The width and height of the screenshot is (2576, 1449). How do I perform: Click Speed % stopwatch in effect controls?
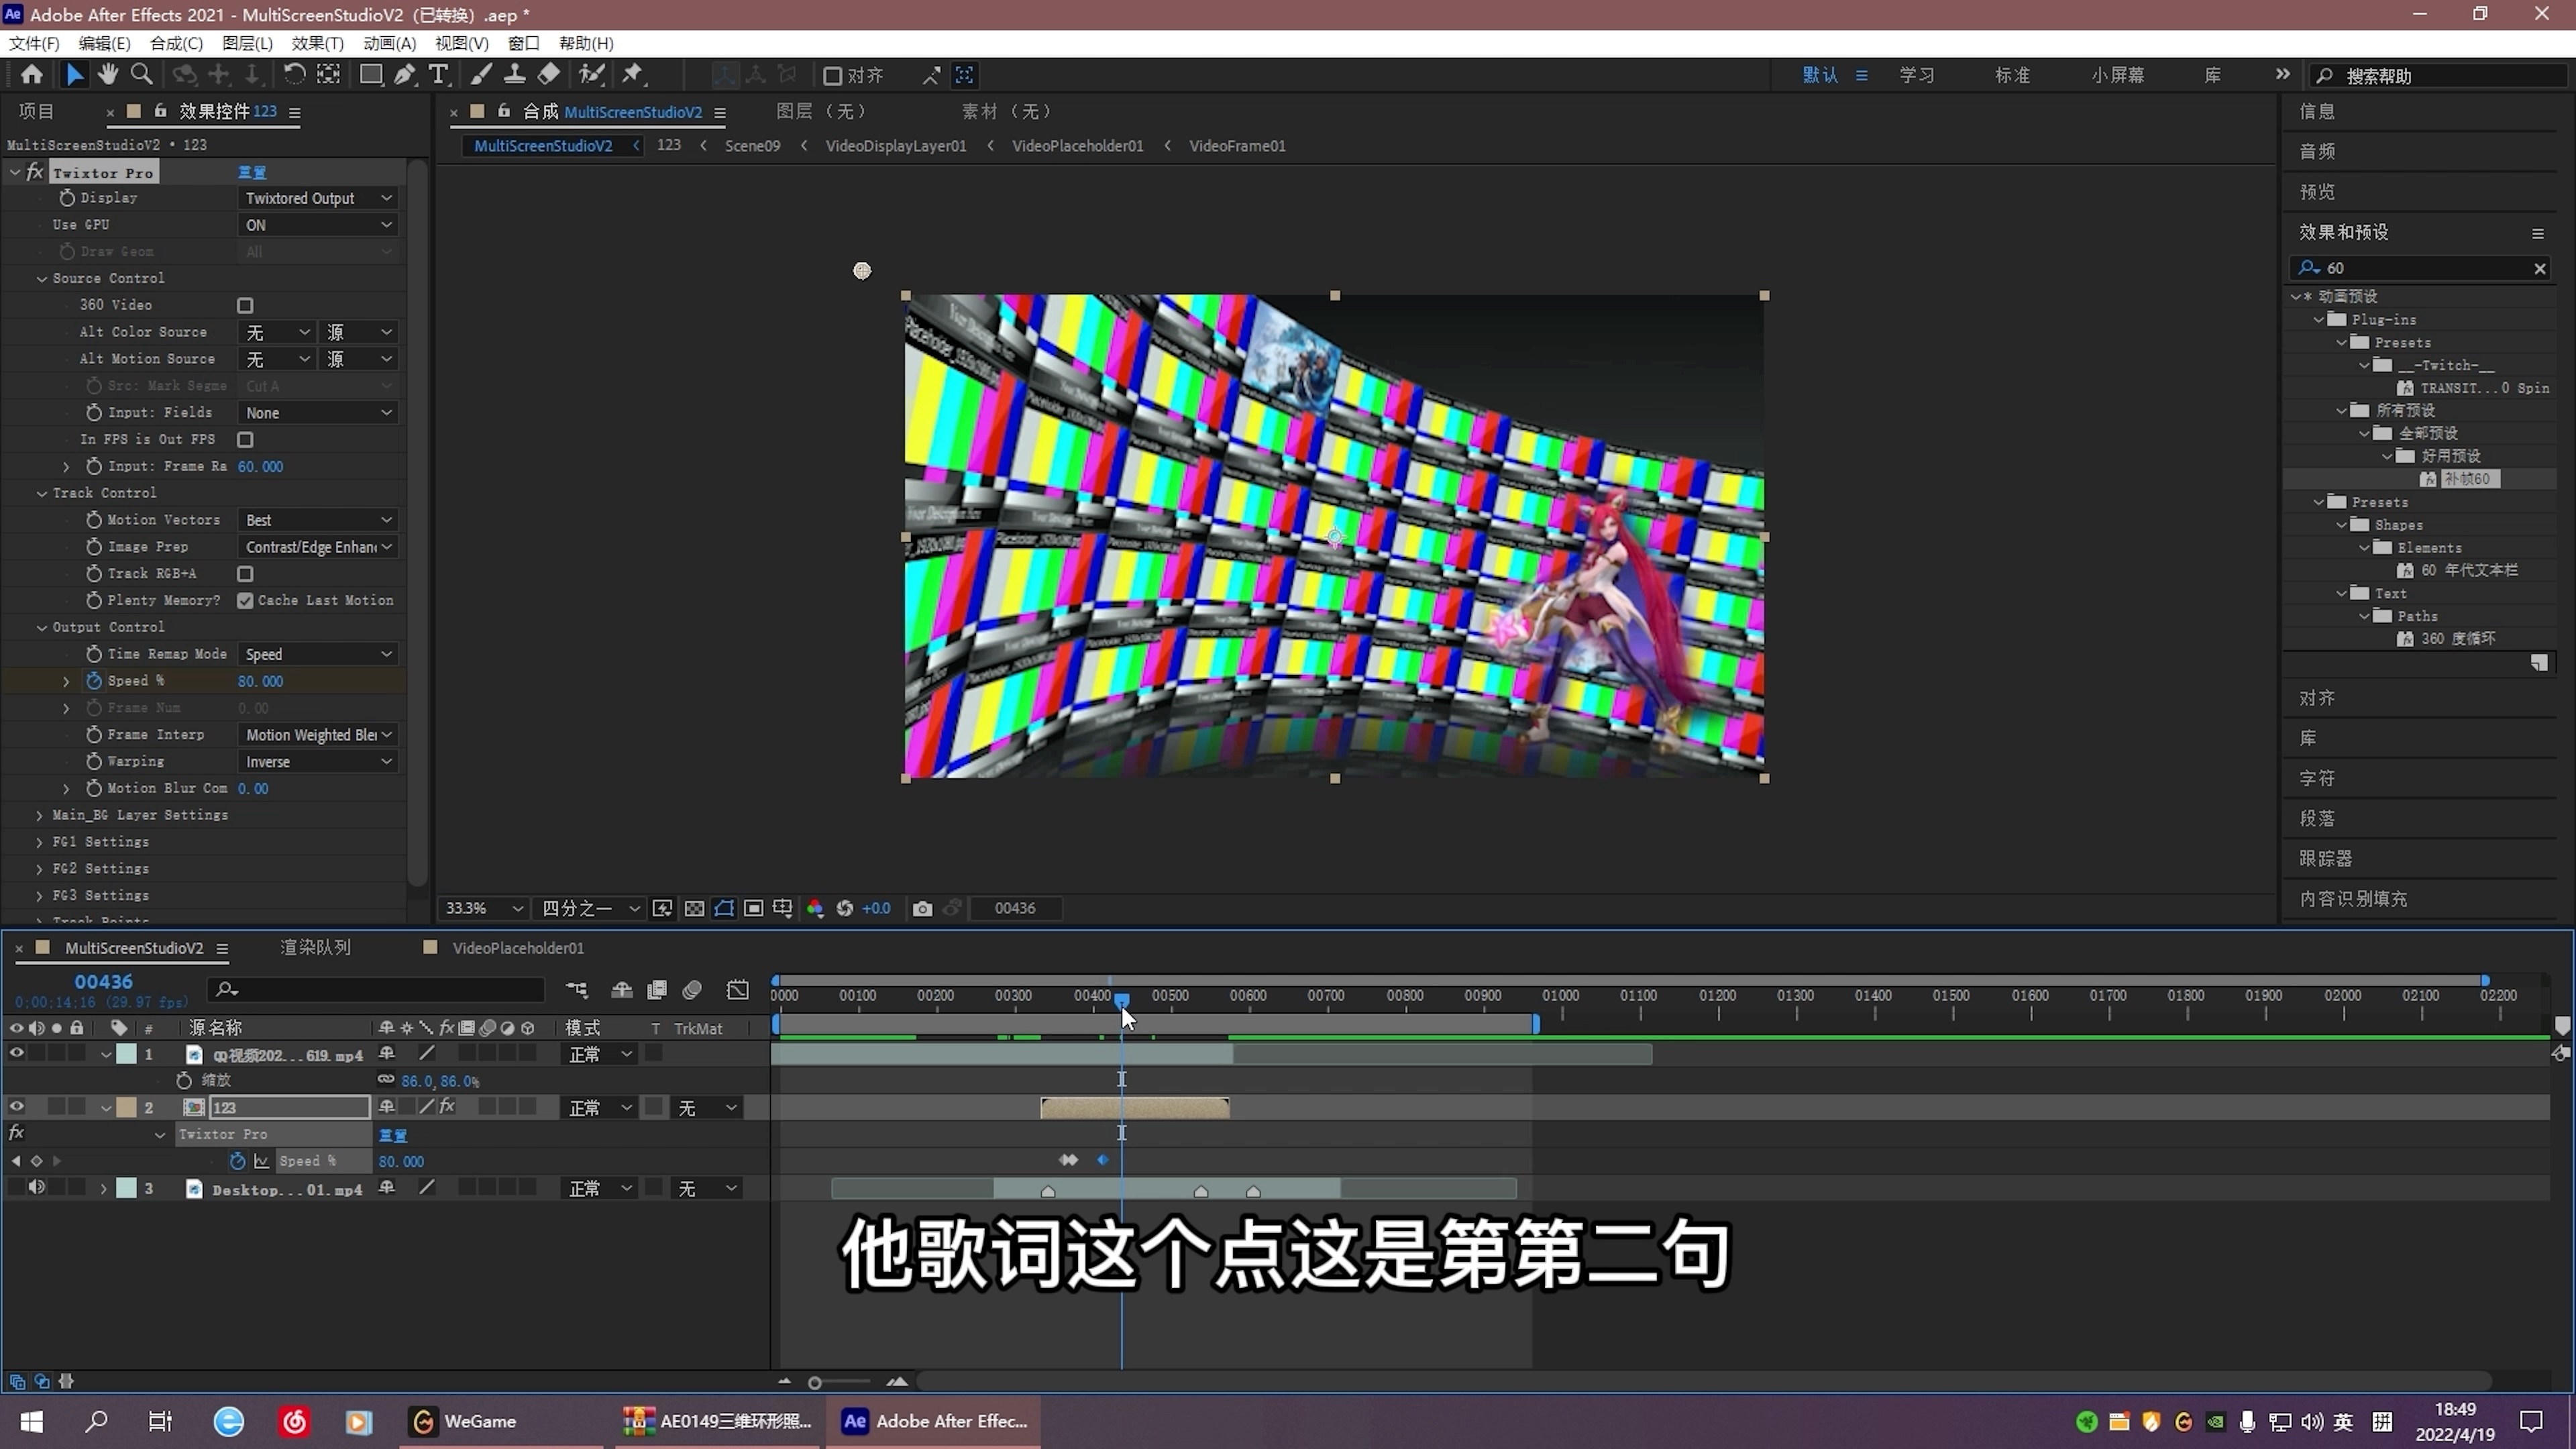point(94,681)
